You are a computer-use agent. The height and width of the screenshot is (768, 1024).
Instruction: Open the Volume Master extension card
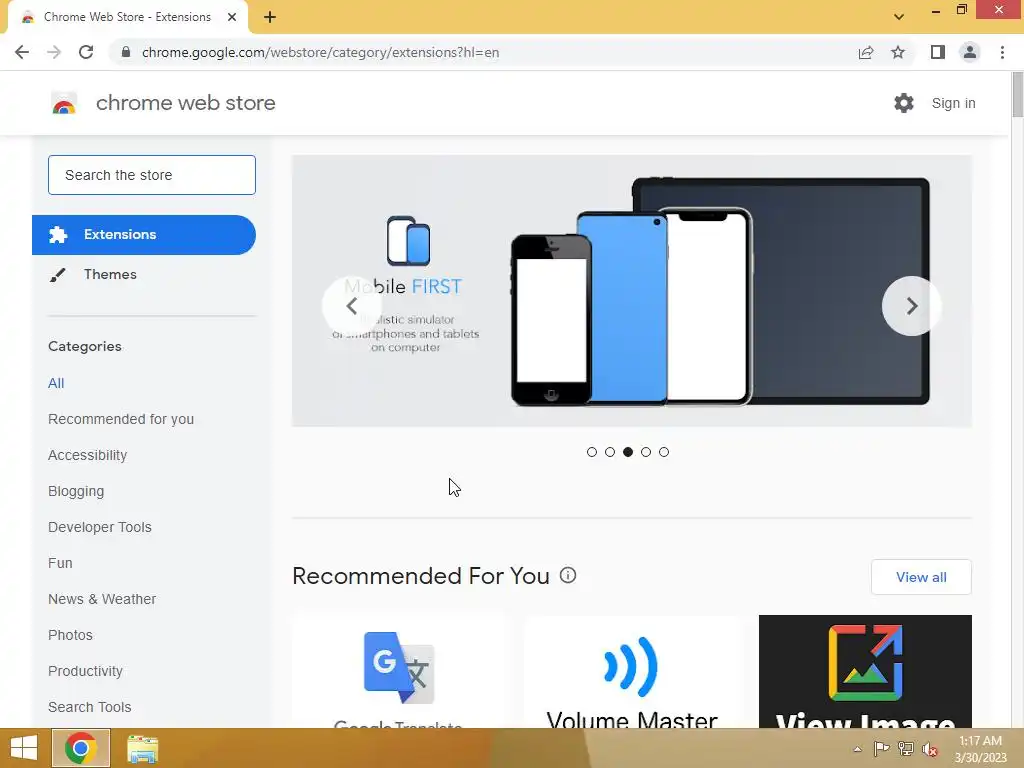(x=632, y=672)
